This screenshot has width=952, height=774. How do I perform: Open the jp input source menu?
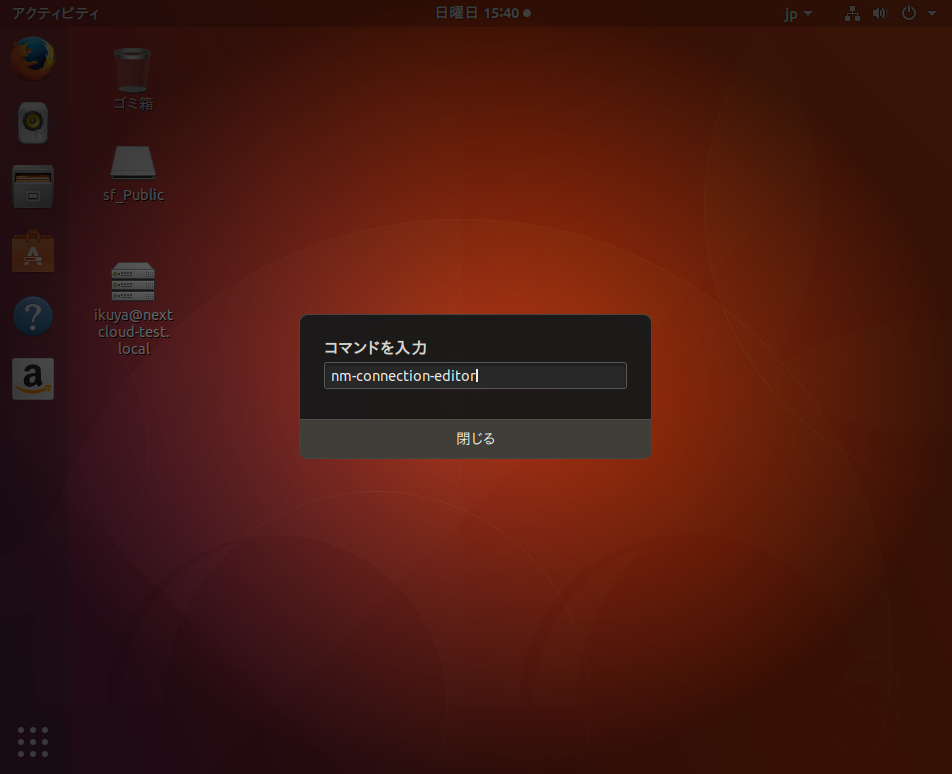click(x=798, y=13)
